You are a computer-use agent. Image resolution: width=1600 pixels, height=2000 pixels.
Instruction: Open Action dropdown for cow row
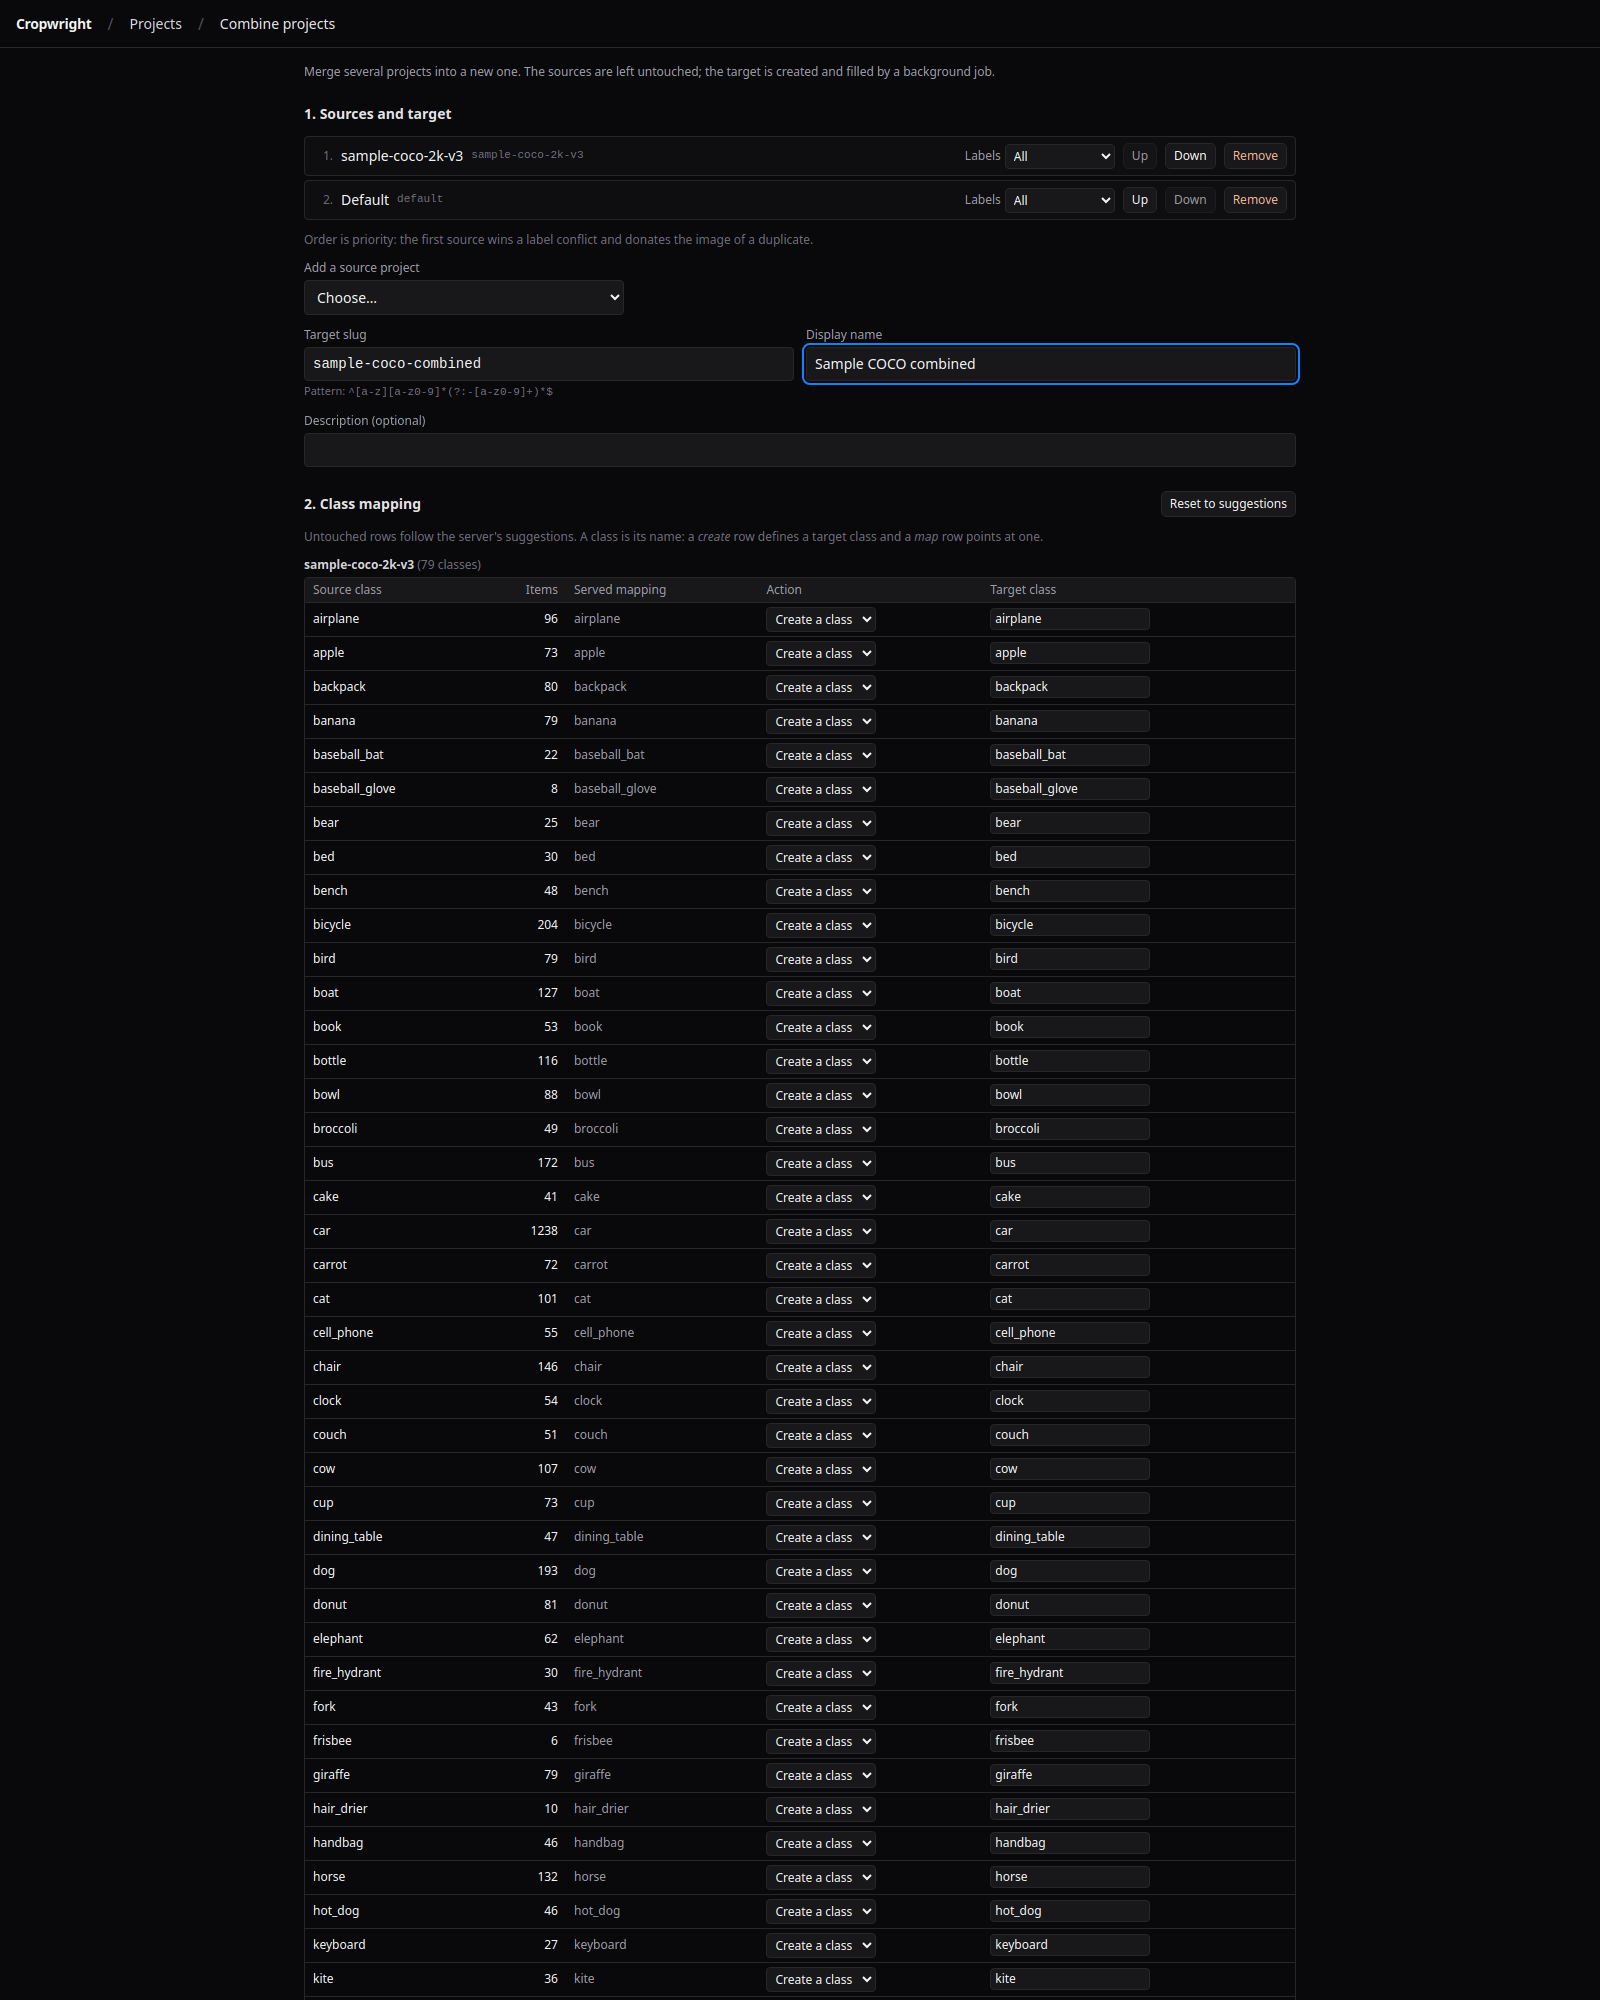pos(821,1470)
